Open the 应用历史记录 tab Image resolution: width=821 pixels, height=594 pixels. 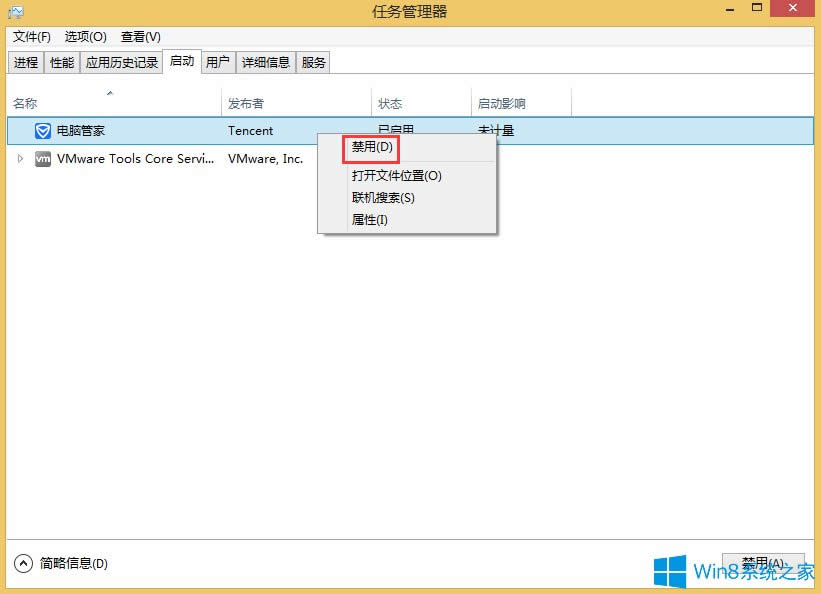(x=122, y=61)
